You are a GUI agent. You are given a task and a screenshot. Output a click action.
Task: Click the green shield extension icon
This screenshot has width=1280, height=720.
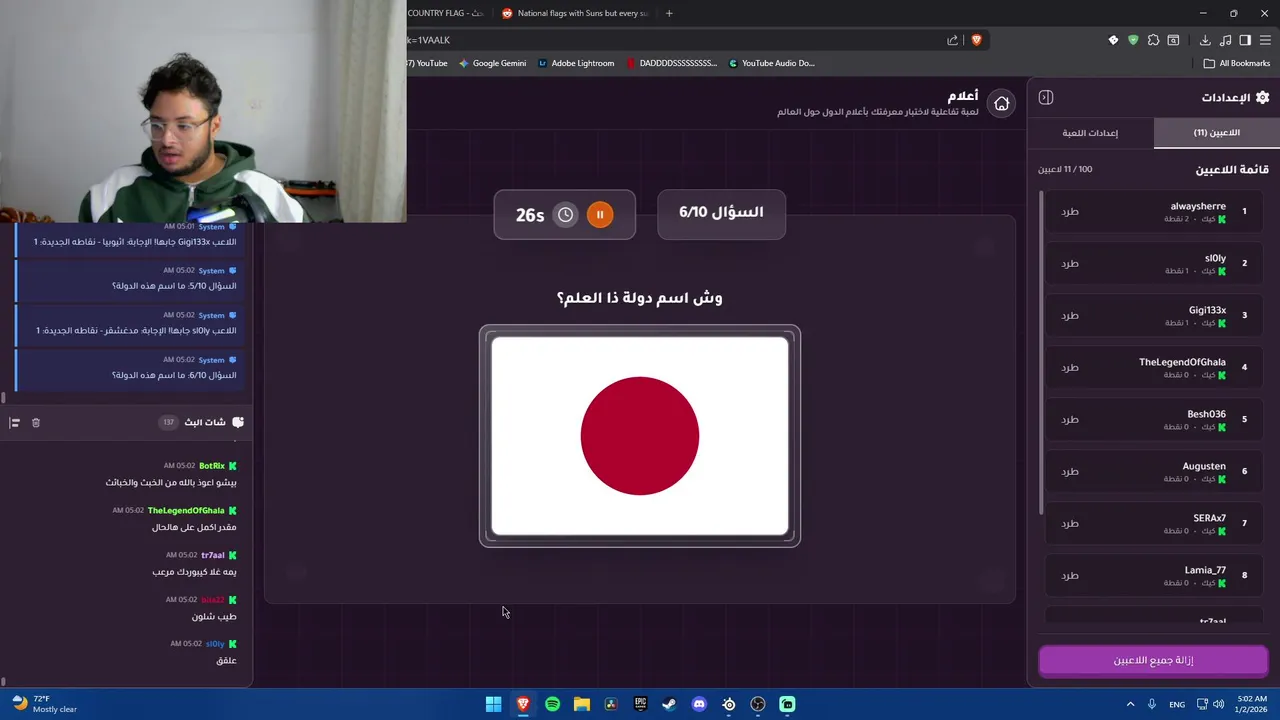(1133, 40)
